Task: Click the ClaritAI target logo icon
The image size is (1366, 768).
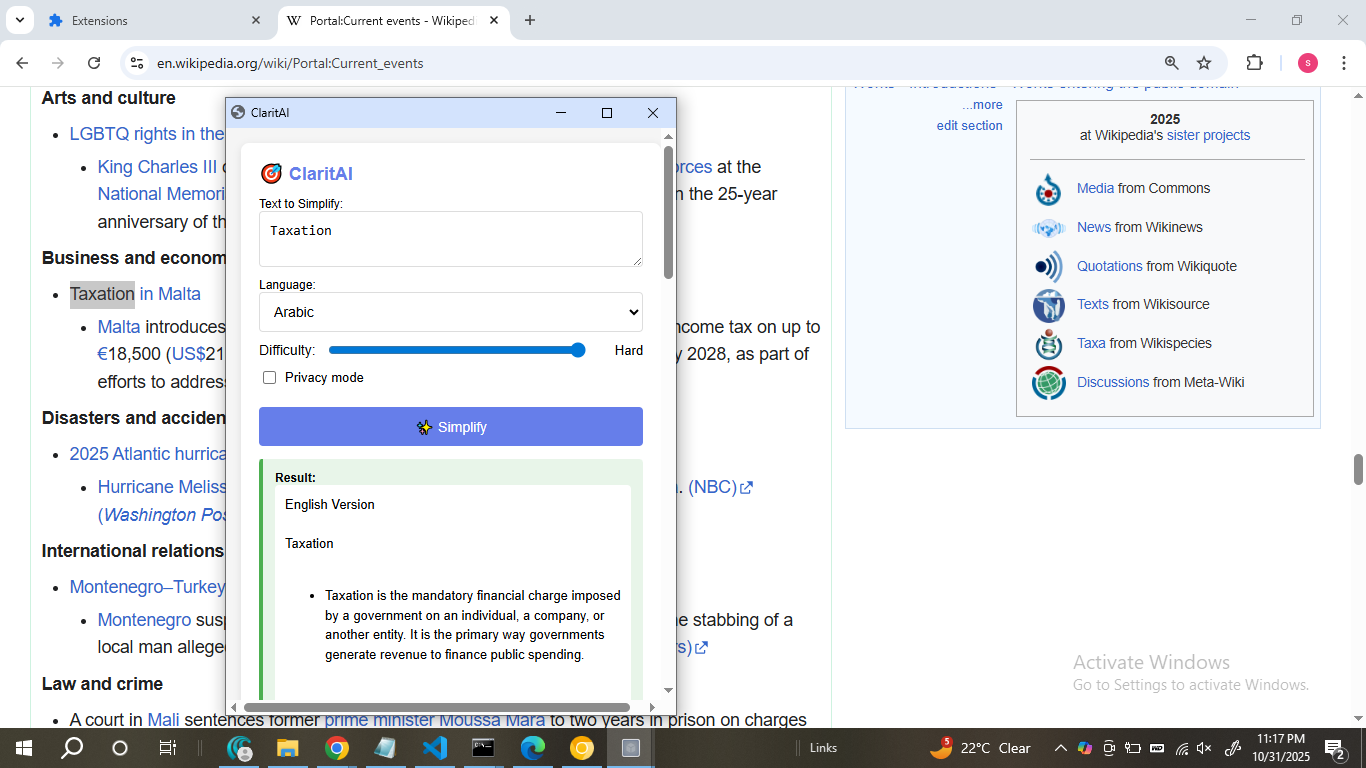Action: tap(271, 174)
